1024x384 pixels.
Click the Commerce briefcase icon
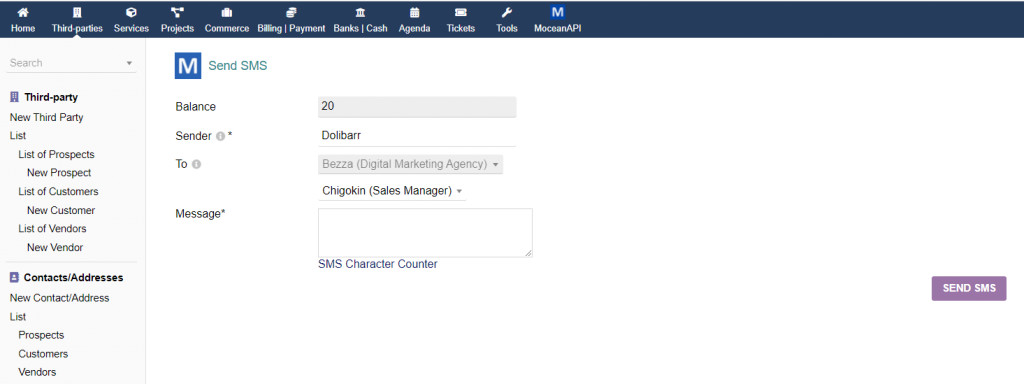click(x=227, y=12)
